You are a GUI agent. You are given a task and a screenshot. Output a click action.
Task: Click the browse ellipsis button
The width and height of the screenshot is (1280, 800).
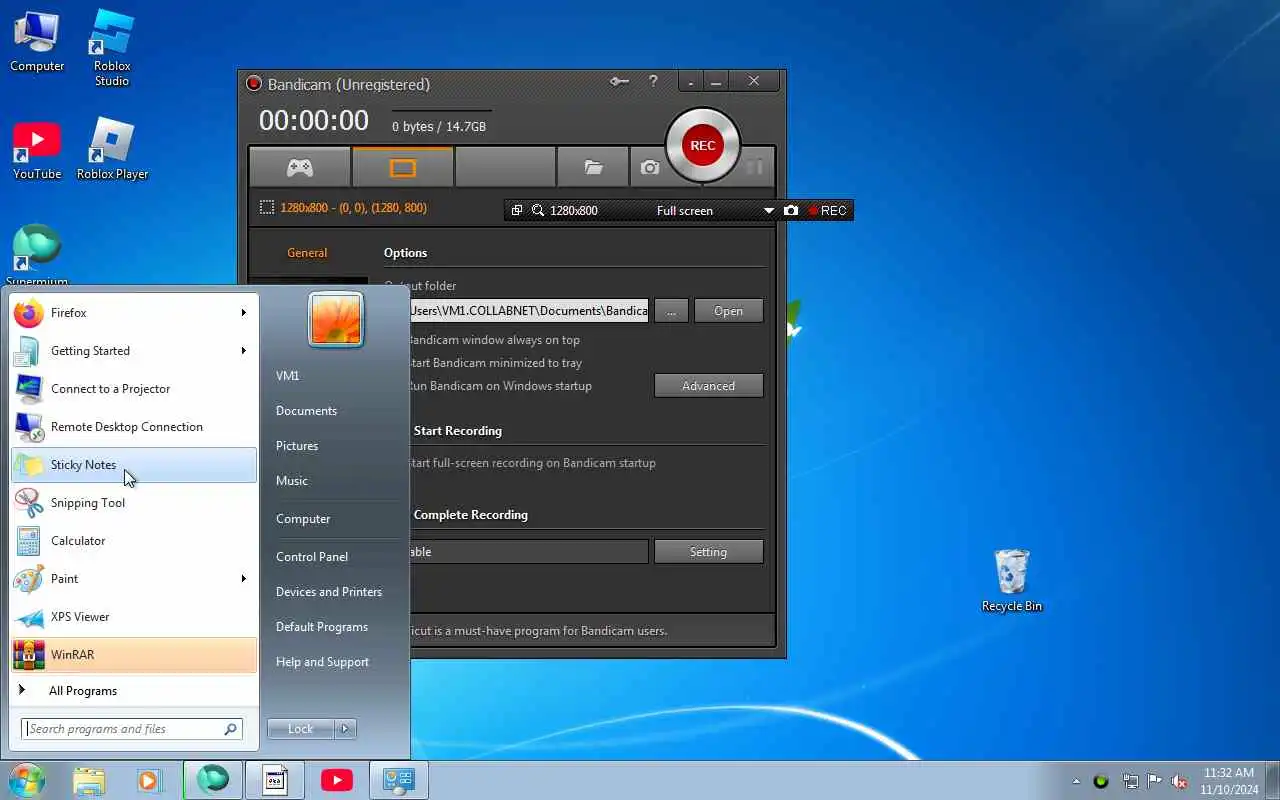[x=671, y=311]
